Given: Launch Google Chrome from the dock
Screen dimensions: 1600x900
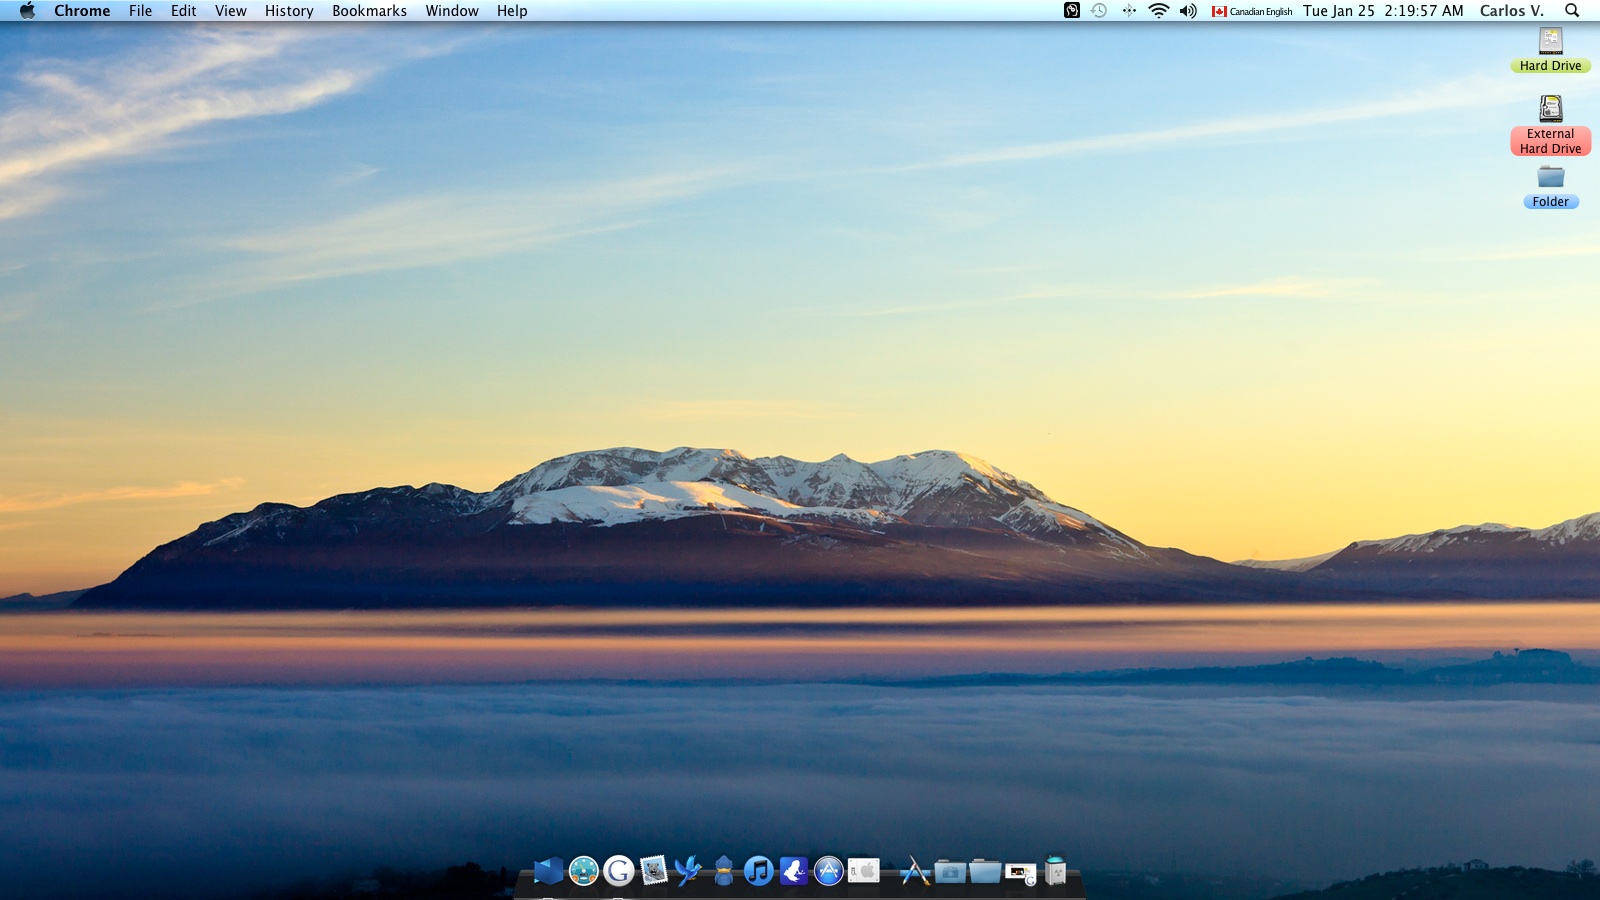Looking at the screenshot, I should pyautogui.click(x=619, y=871).
